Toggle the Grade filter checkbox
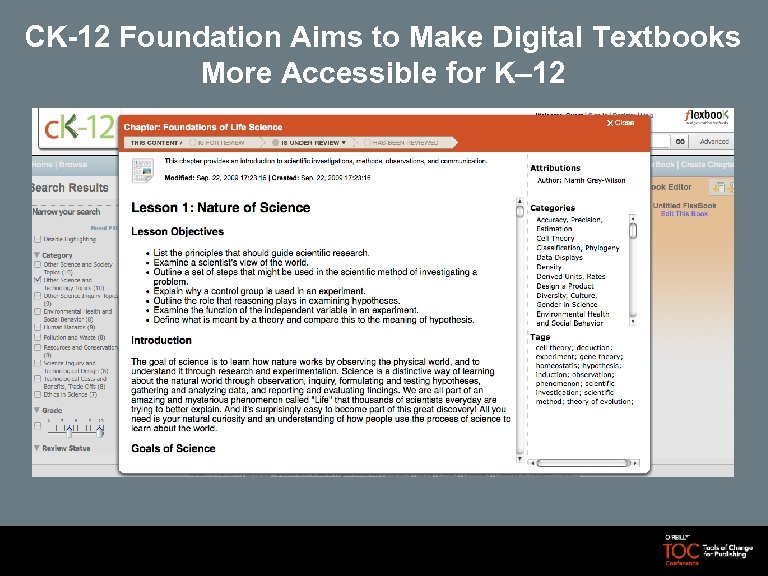This screenshot has width=768, height=576. coord(37,426)
